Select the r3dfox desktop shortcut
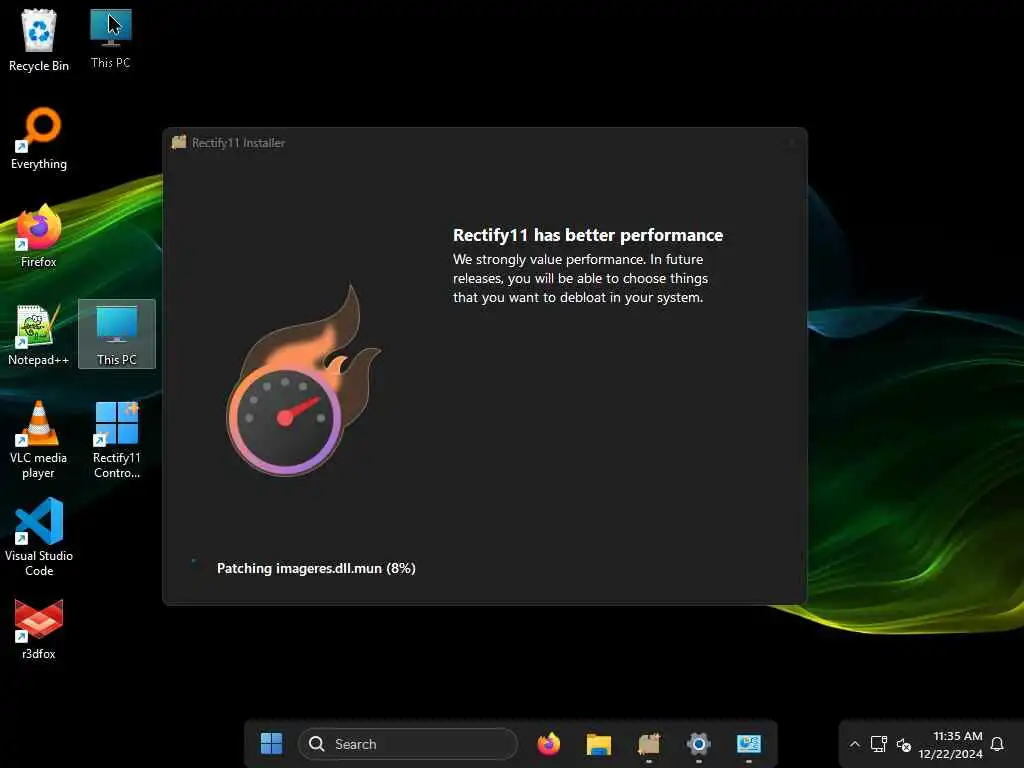The image size is (1024, 768). coord(39,628)
